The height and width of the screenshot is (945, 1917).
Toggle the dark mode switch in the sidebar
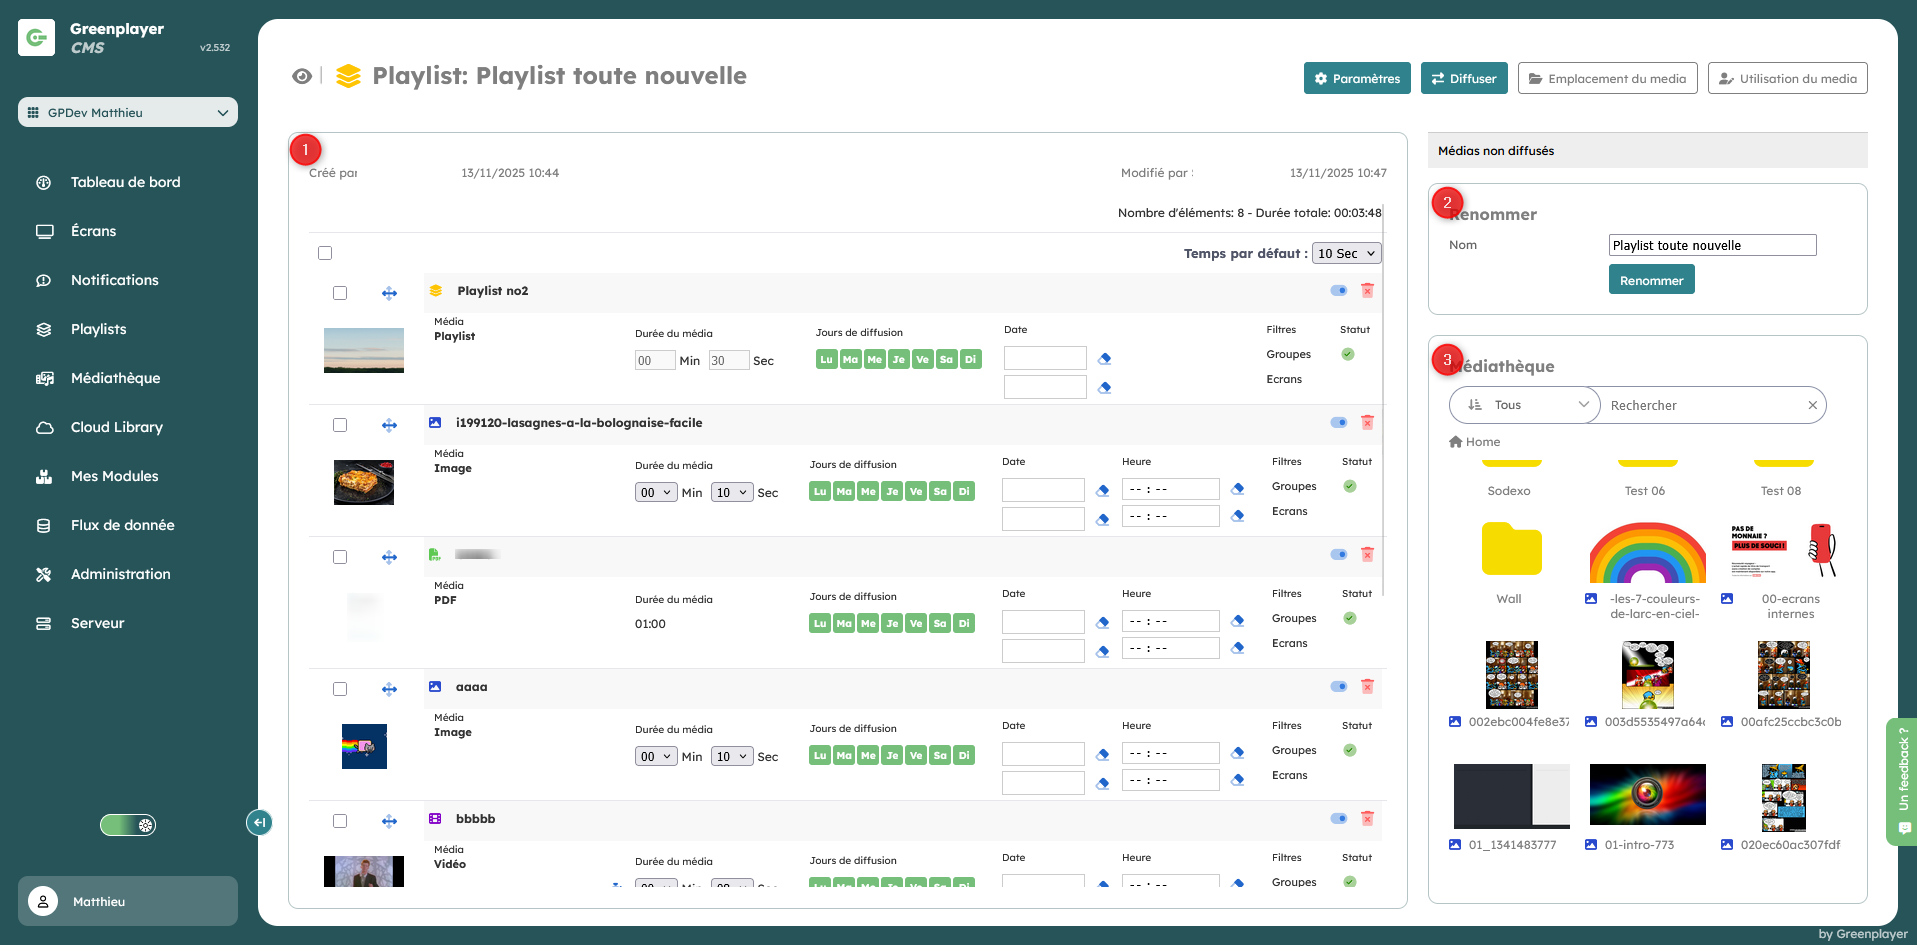(128, 825)
